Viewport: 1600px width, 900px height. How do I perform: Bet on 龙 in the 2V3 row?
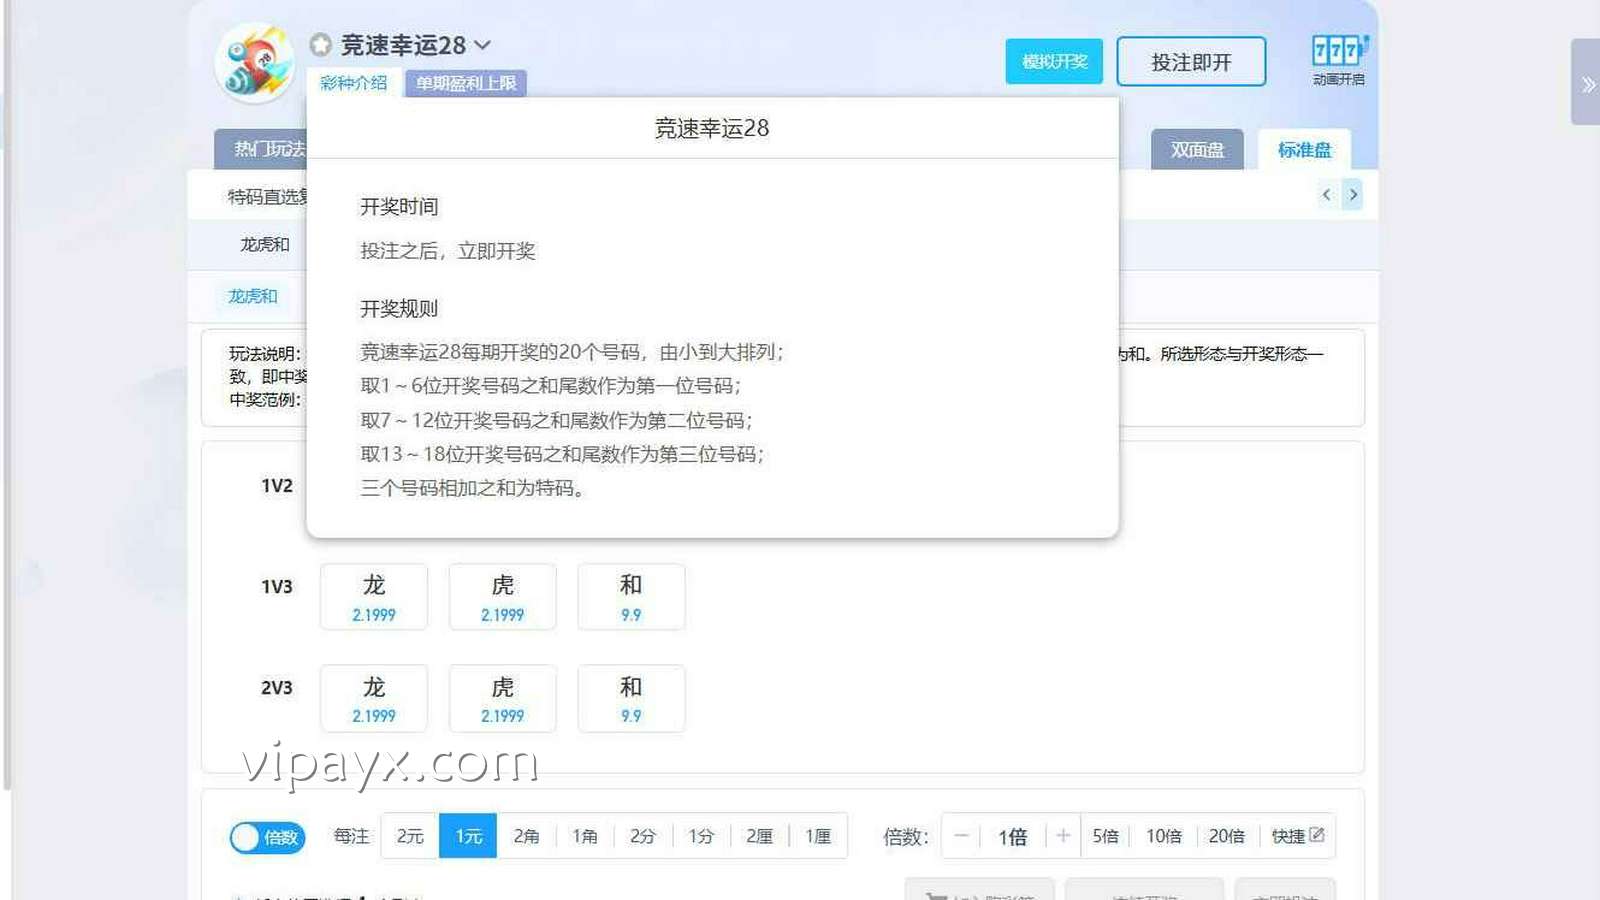(374, 698)
